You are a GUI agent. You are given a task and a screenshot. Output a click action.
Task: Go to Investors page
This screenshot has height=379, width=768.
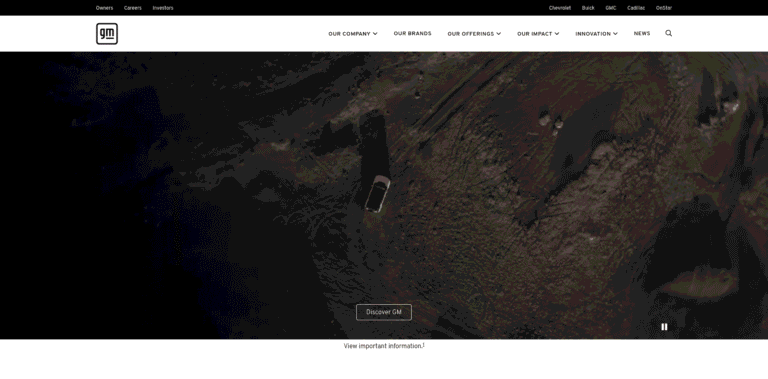tap(163, 8)
